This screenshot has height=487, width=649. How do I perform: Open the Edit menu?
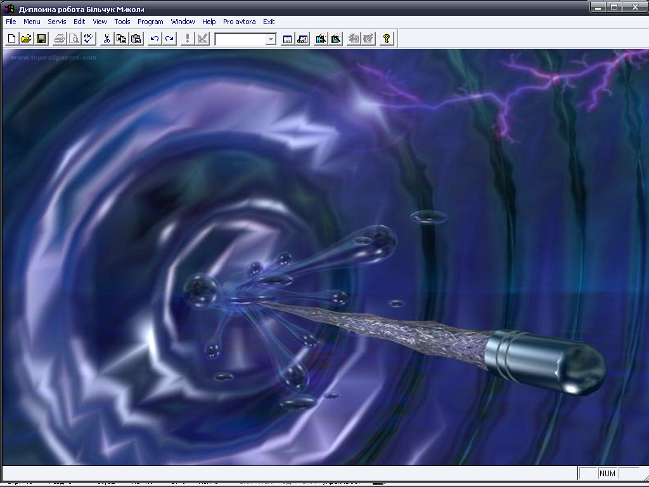(x=79, y=22)
